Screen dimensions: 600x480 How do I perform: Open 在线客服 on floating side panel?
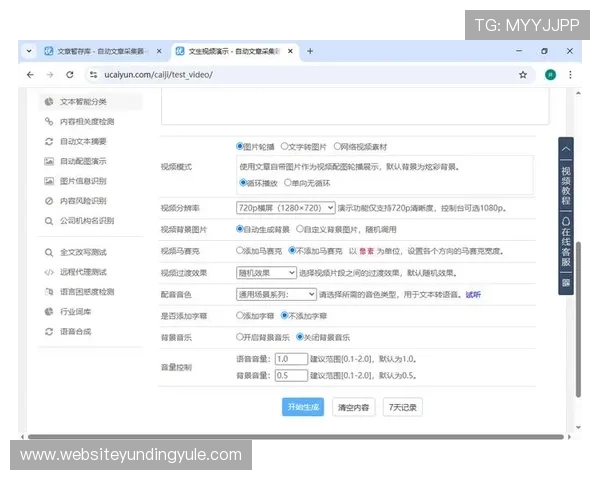tap(566, 242)
